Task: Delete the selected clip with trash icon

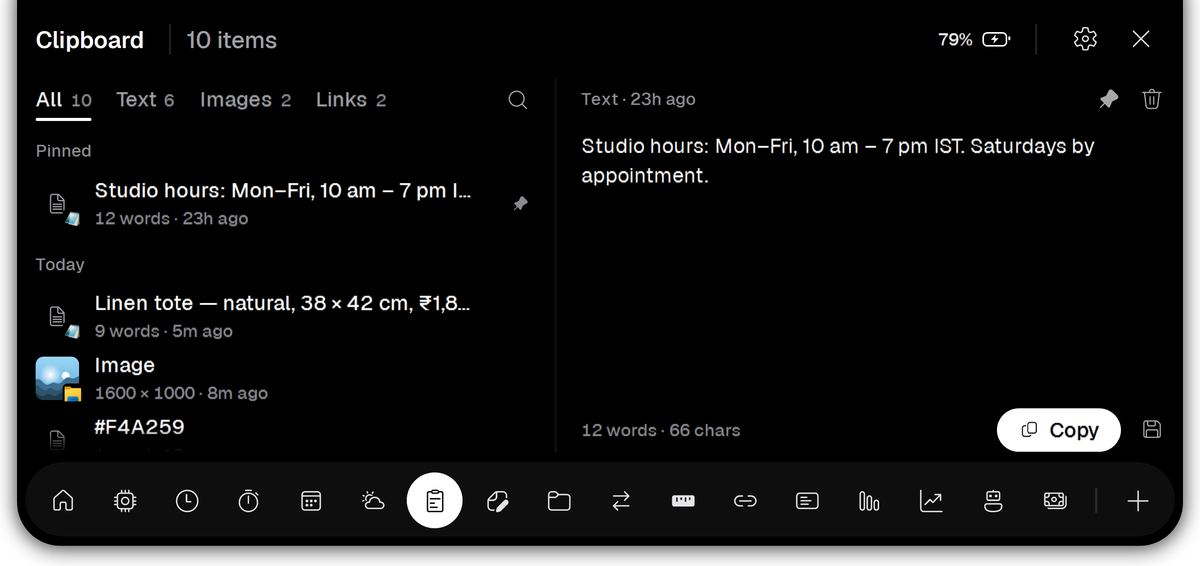Action: coord(1152,99)
